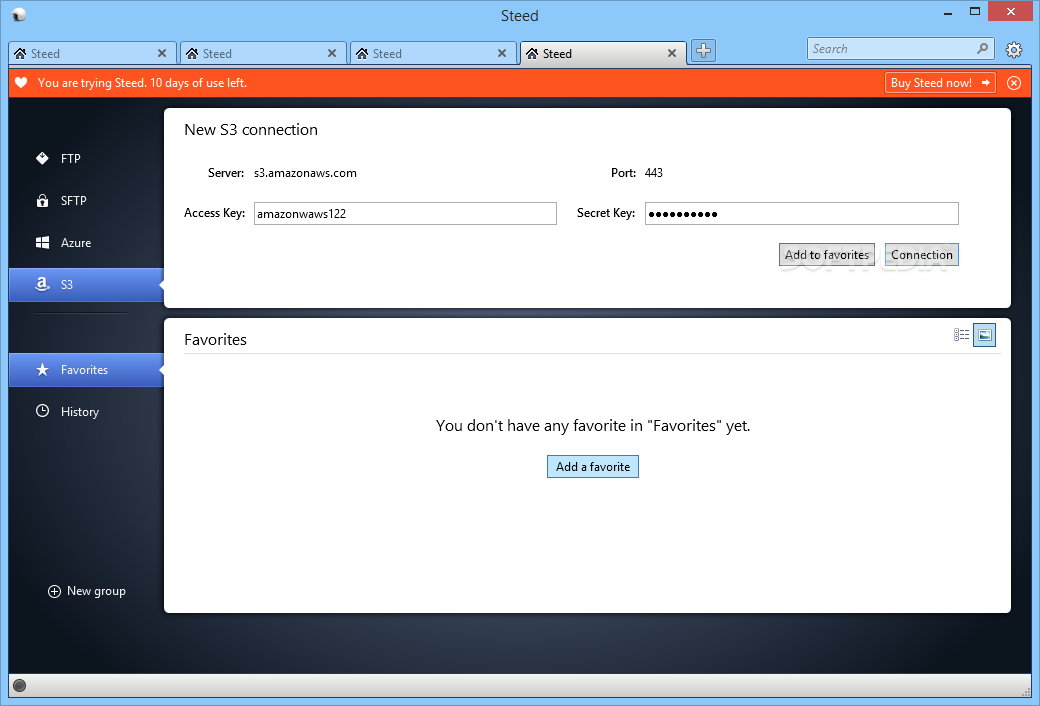
Task: Select Azure connection type in sidebar
Action: 86,243
